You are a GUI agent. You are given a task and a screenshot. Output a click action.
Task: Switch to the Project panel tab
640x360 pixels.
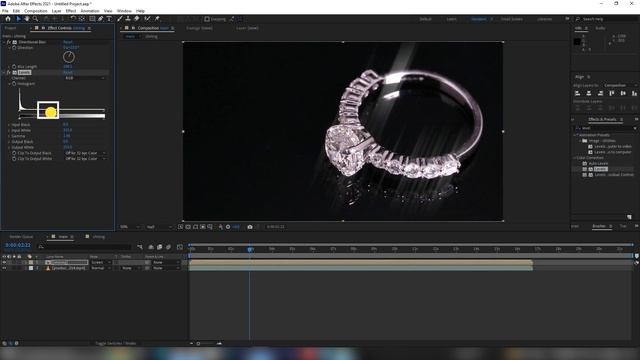point(10,28)
